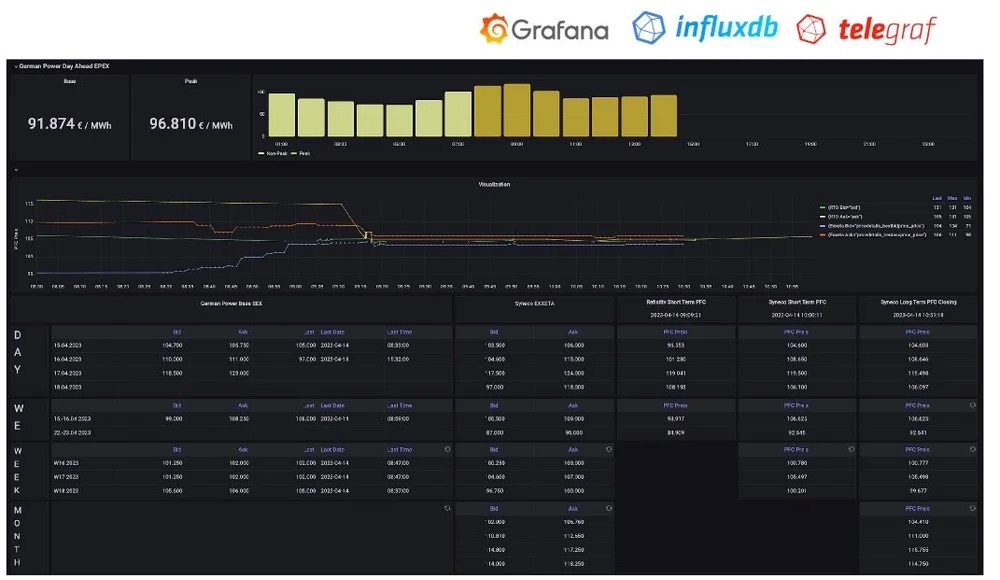The width and height of the screenshot is (1000, 580).
Task: Click the refresh icon next to the monthly Bid header
Action: click(x=608, y=507)
